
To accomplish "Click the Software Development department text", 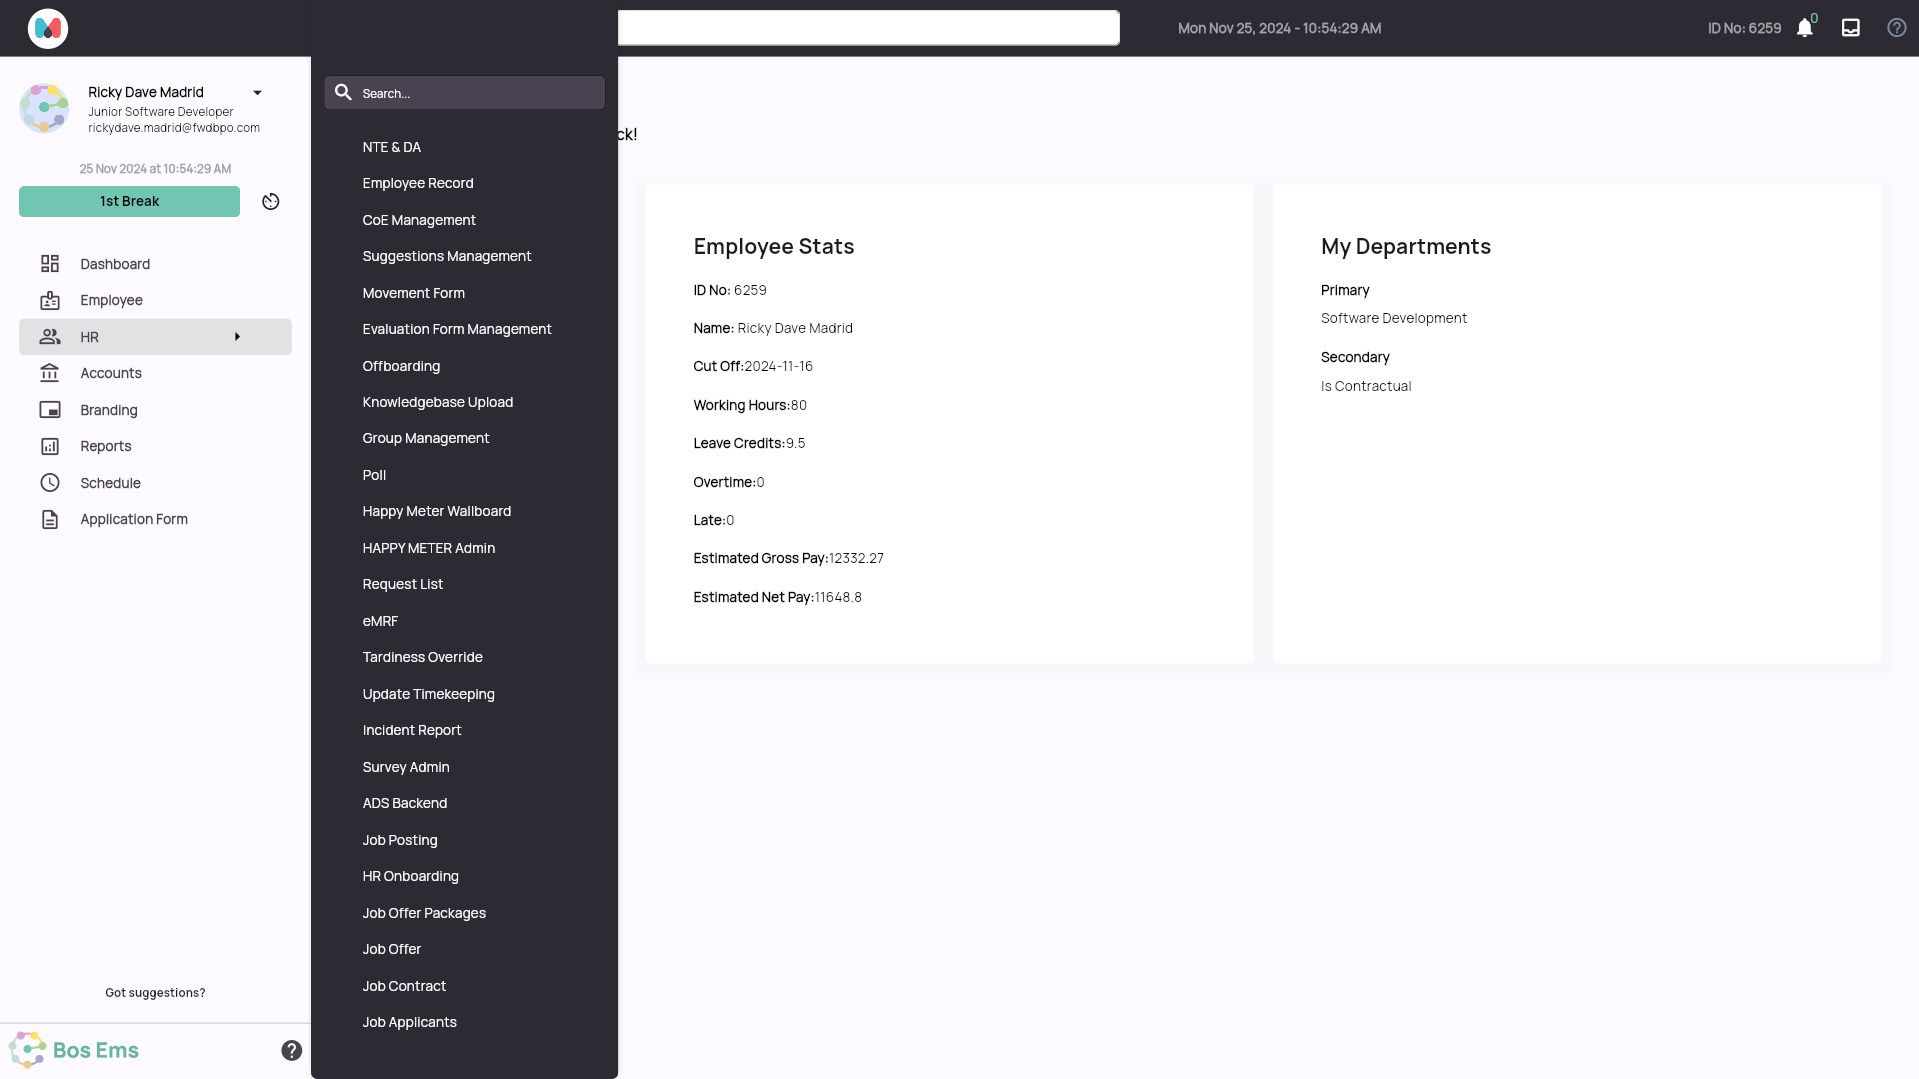I will point(1394,318).
